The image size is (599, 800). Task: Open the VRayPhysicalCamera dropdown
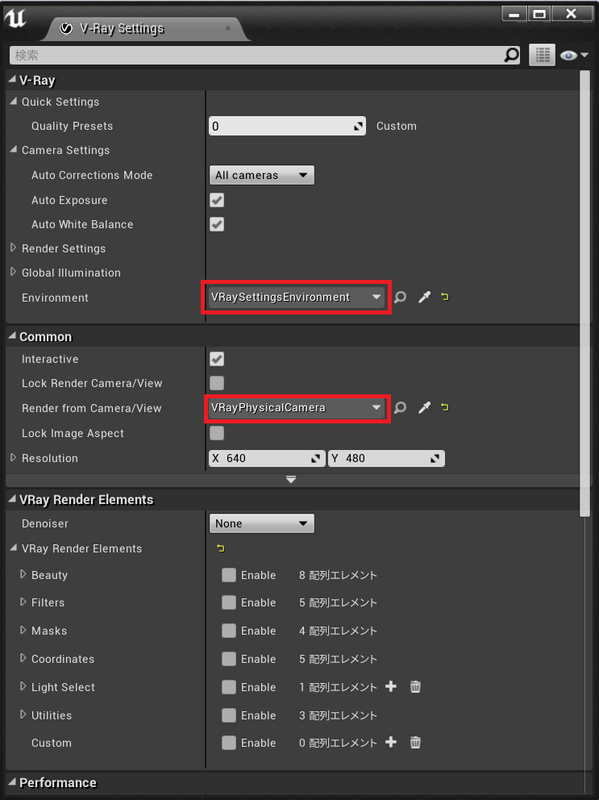coord(296,408)
